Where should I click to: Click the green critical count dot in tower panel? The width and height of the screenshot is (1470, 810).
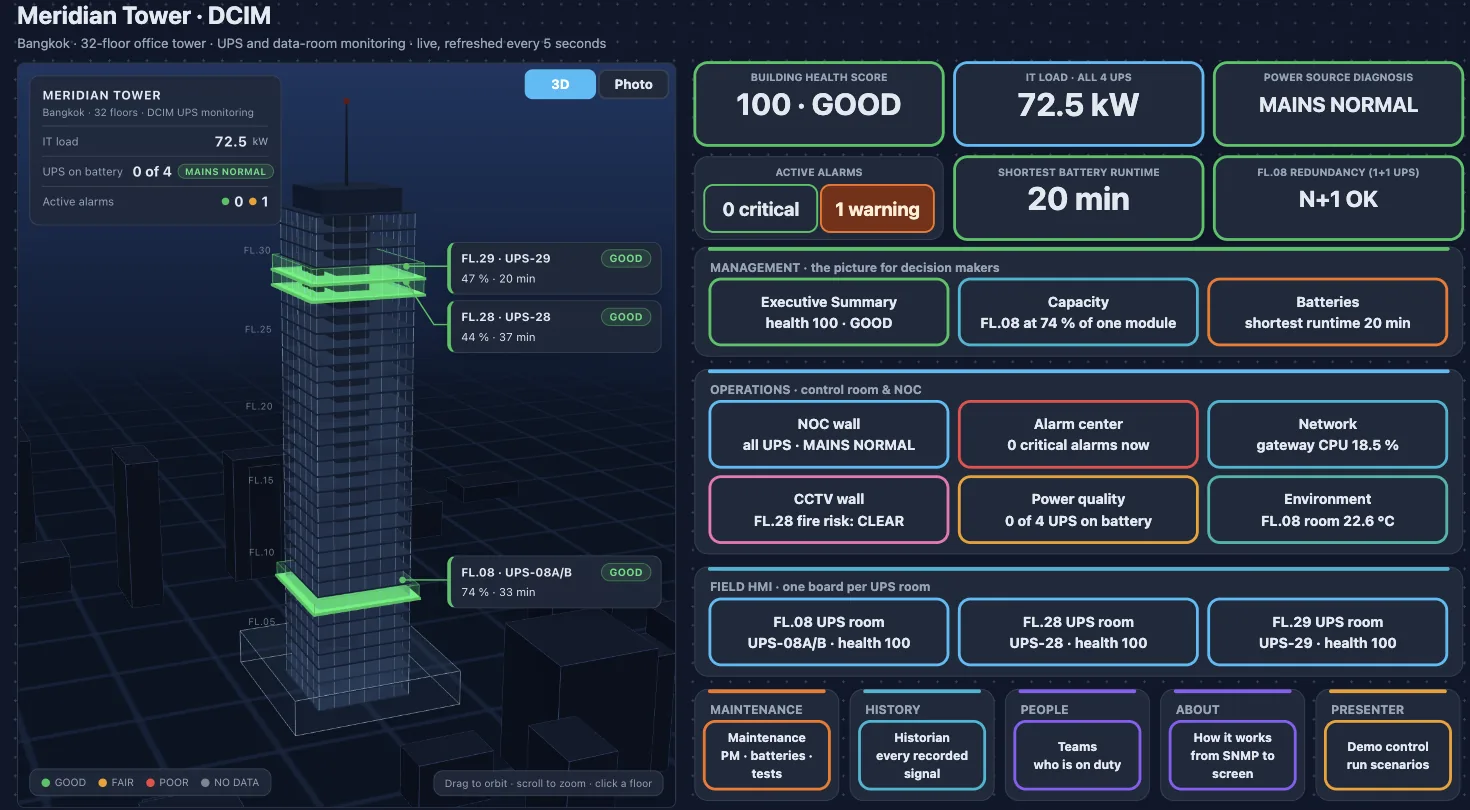[x=226, y=202]
